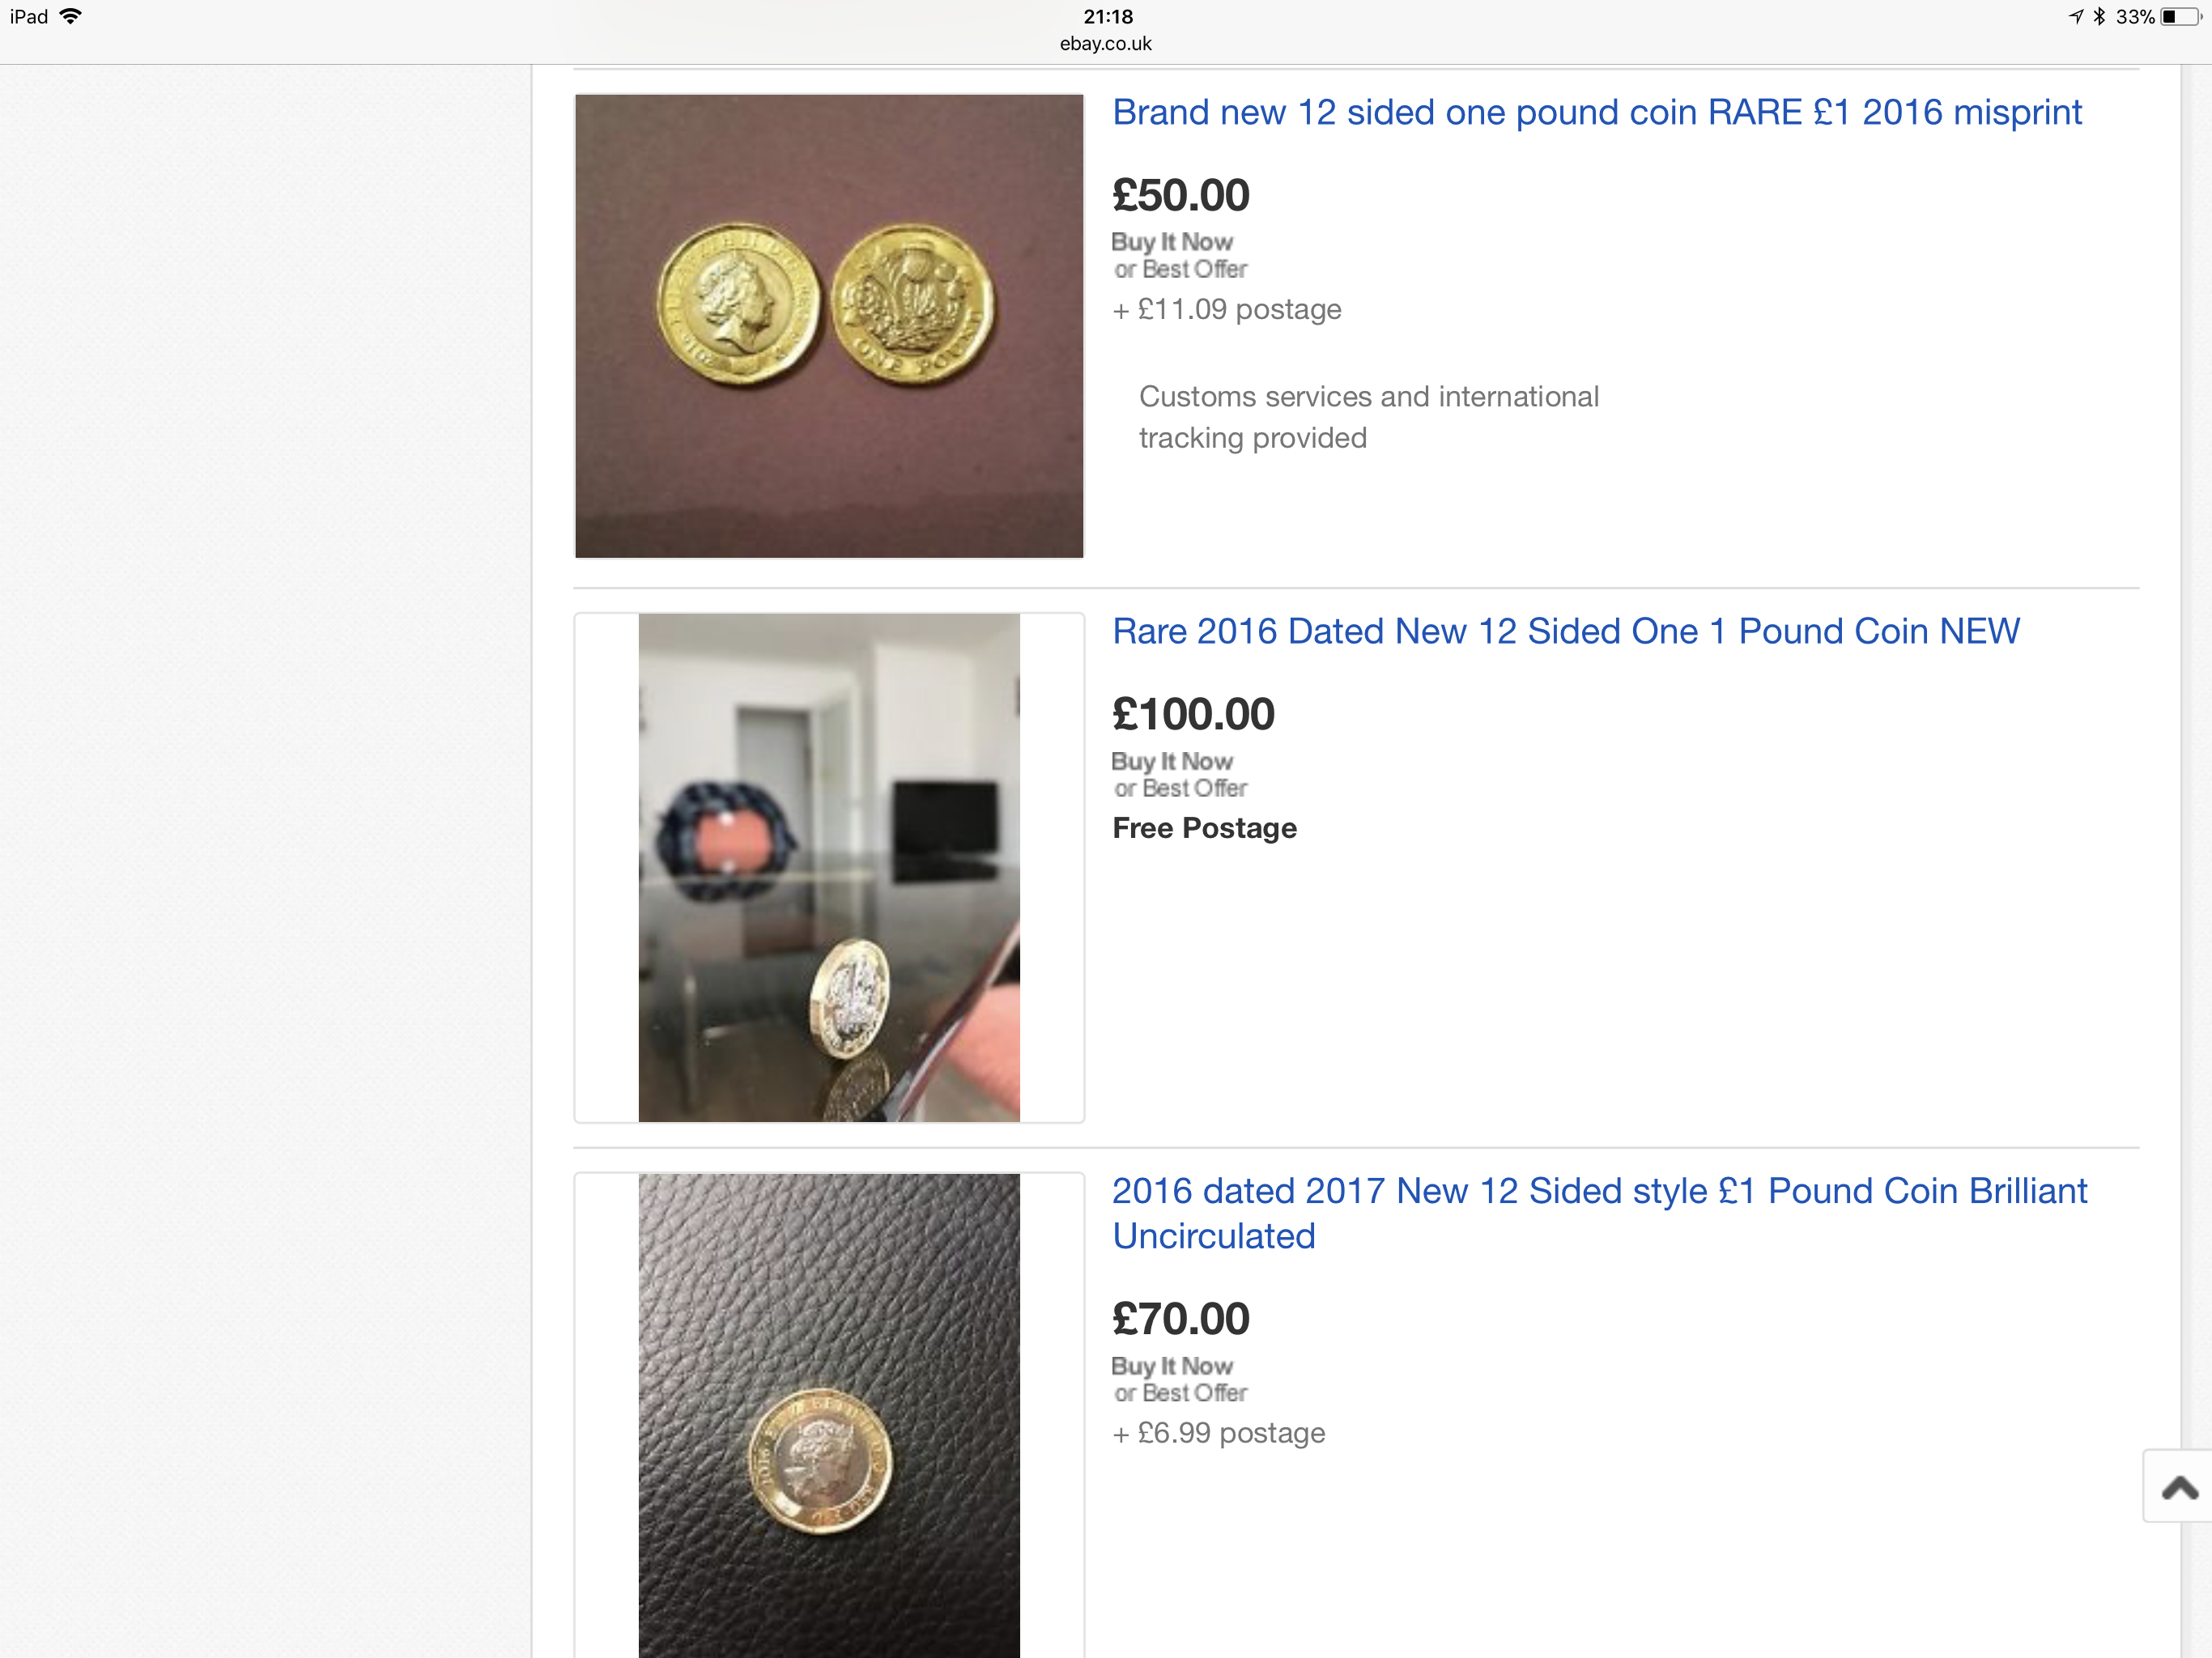Tap the "Free Postage" label
The image size is (2212, 1658).
pyautogui.click(x=1204, y=828)
